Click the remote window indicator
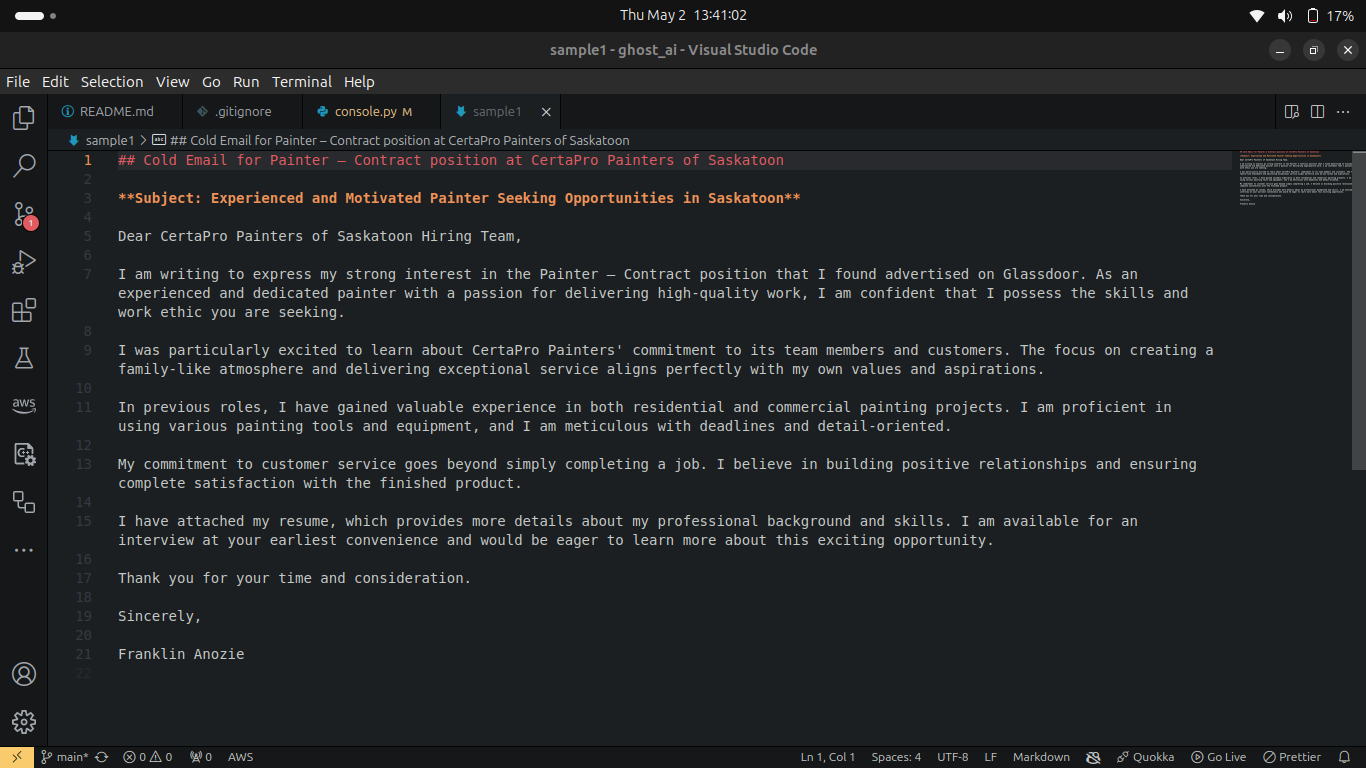 point(16,757)
